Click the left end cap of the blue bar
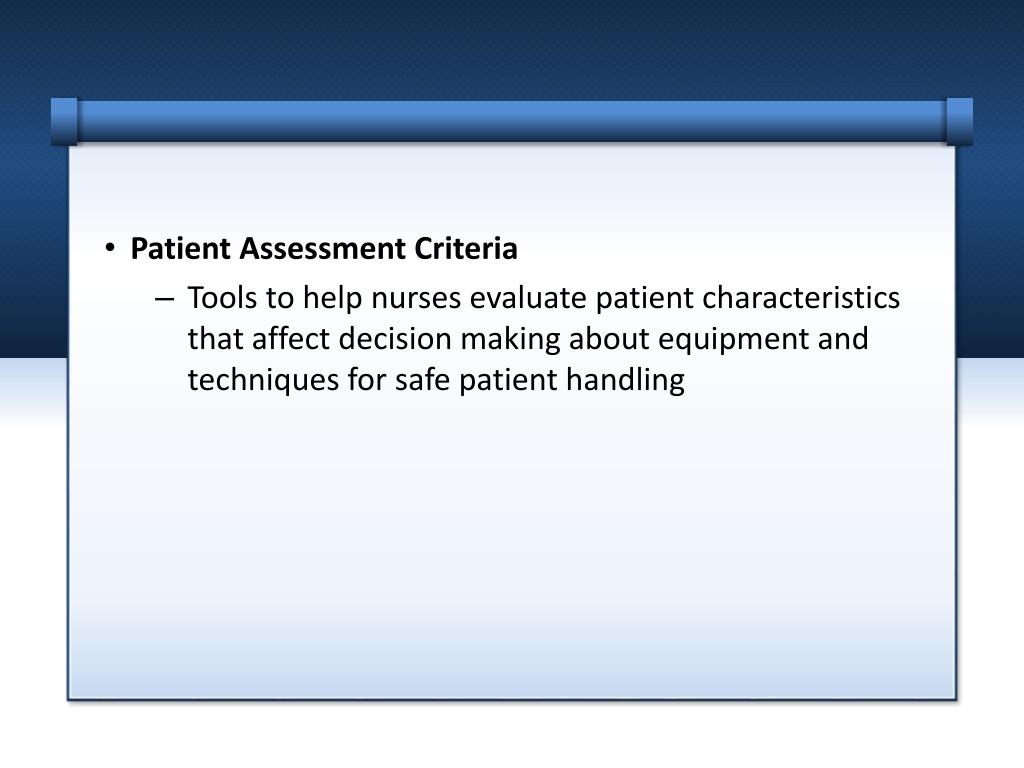 [64, 121]
